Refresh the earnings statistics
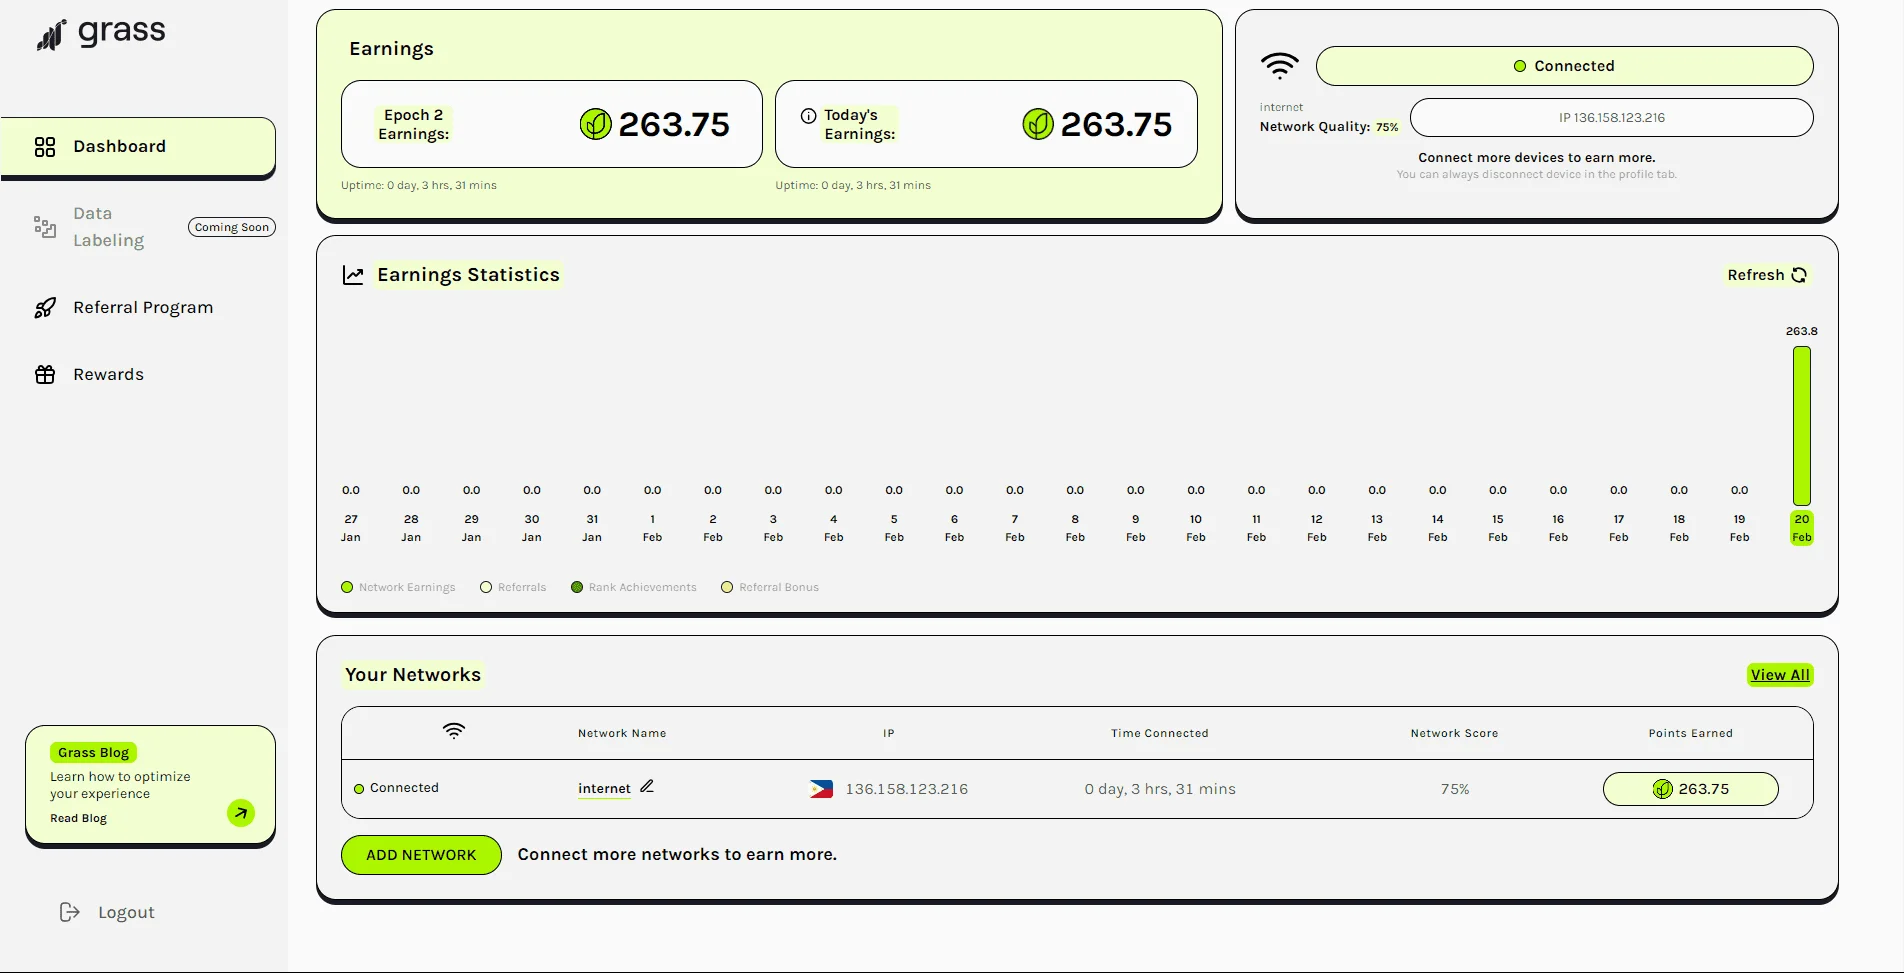Image resolution: width=1904 pixels, height=973 pixels. click(1767, 275)
